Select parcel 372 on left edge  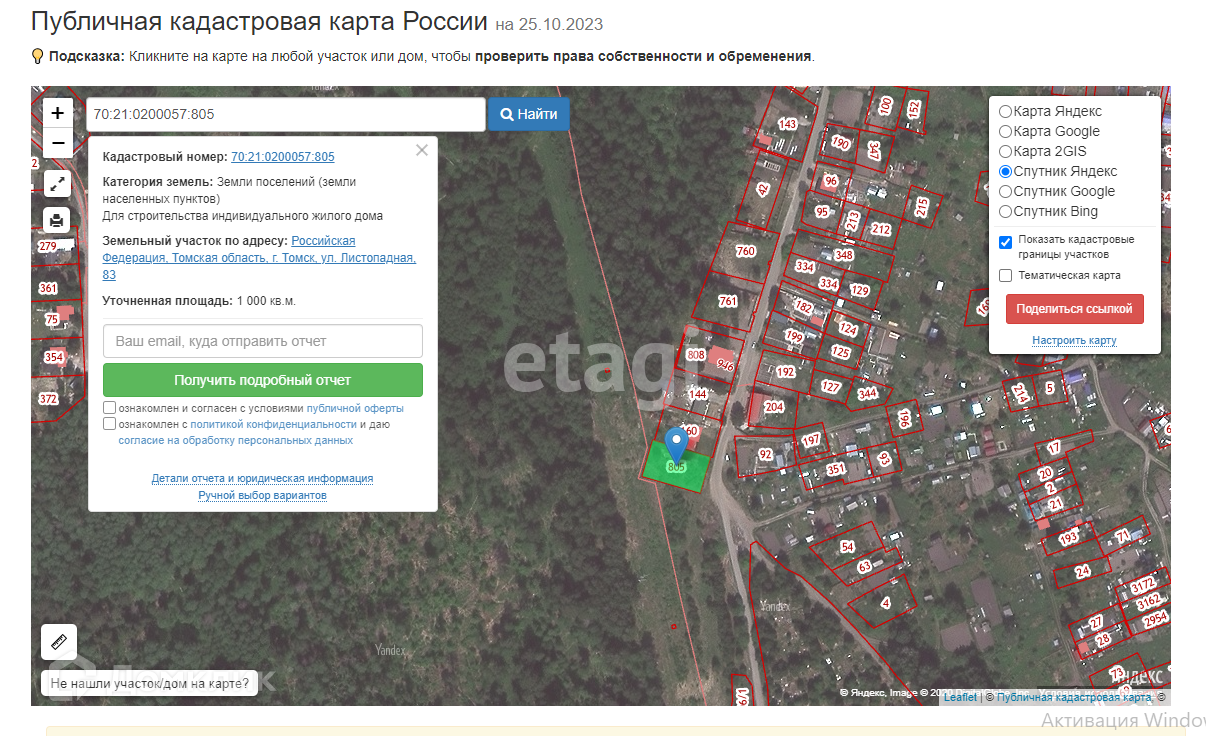(48, 398)
